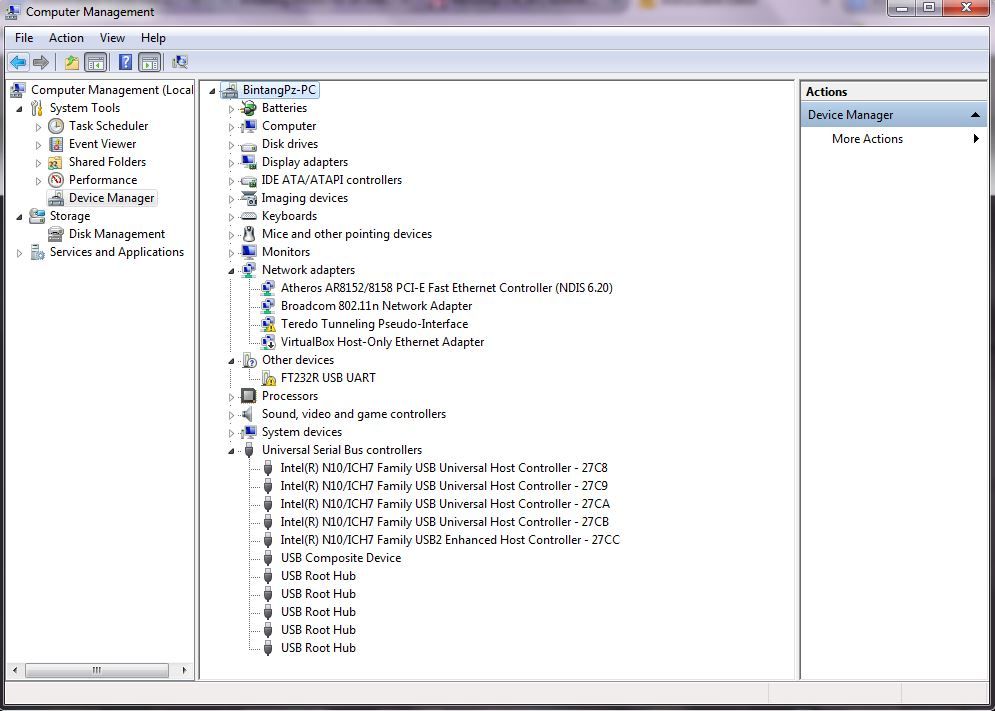Click the Back navigation arrow icon

[19, 61]
